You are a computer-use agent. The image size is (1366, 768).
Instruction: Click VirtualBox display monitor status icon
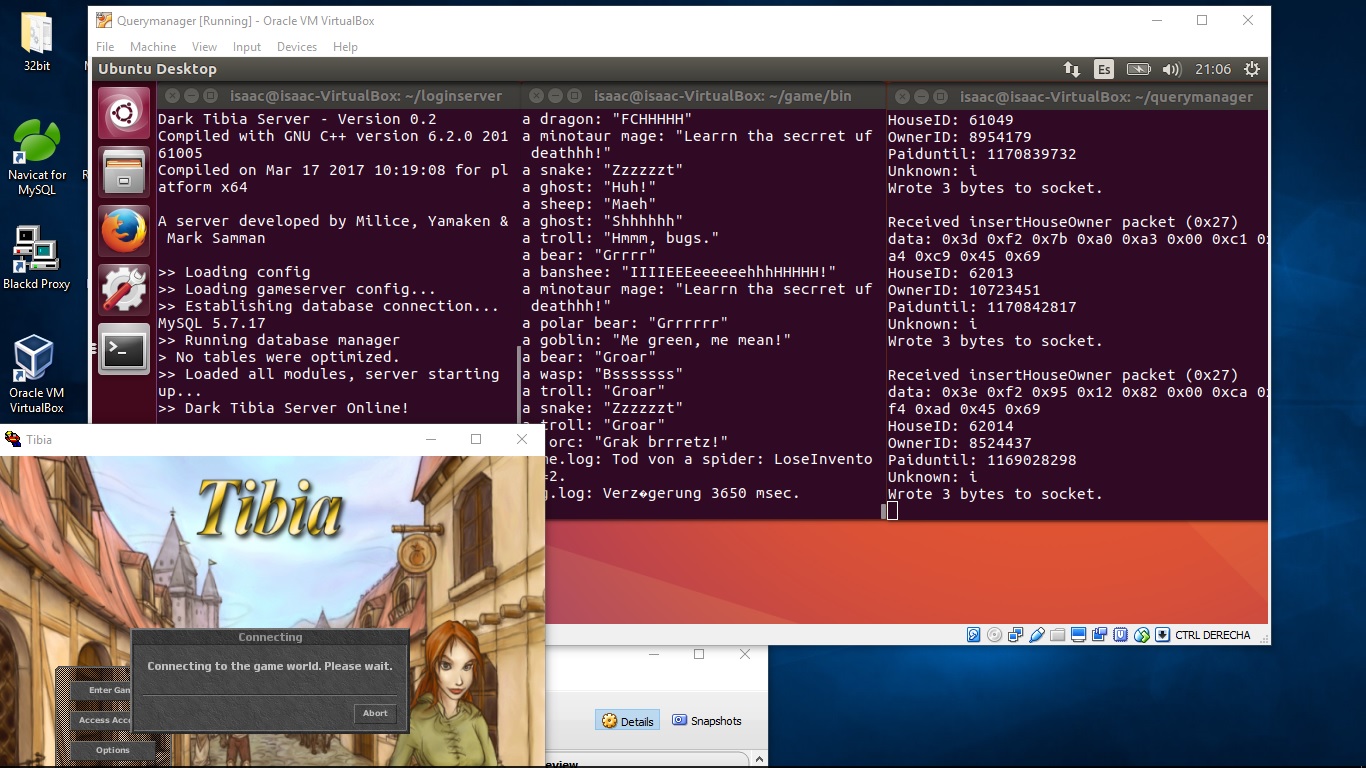[1079, 635]
